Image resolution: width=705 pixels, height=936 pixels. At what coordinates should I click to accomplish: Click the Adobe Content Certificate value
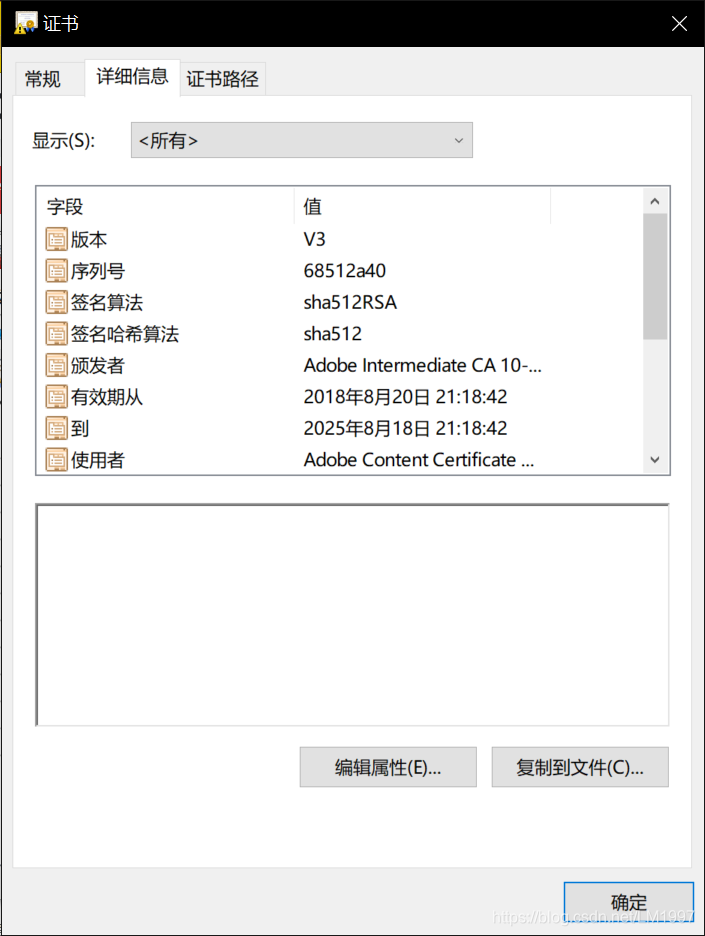pyautogui.click(x=418, y=460)
